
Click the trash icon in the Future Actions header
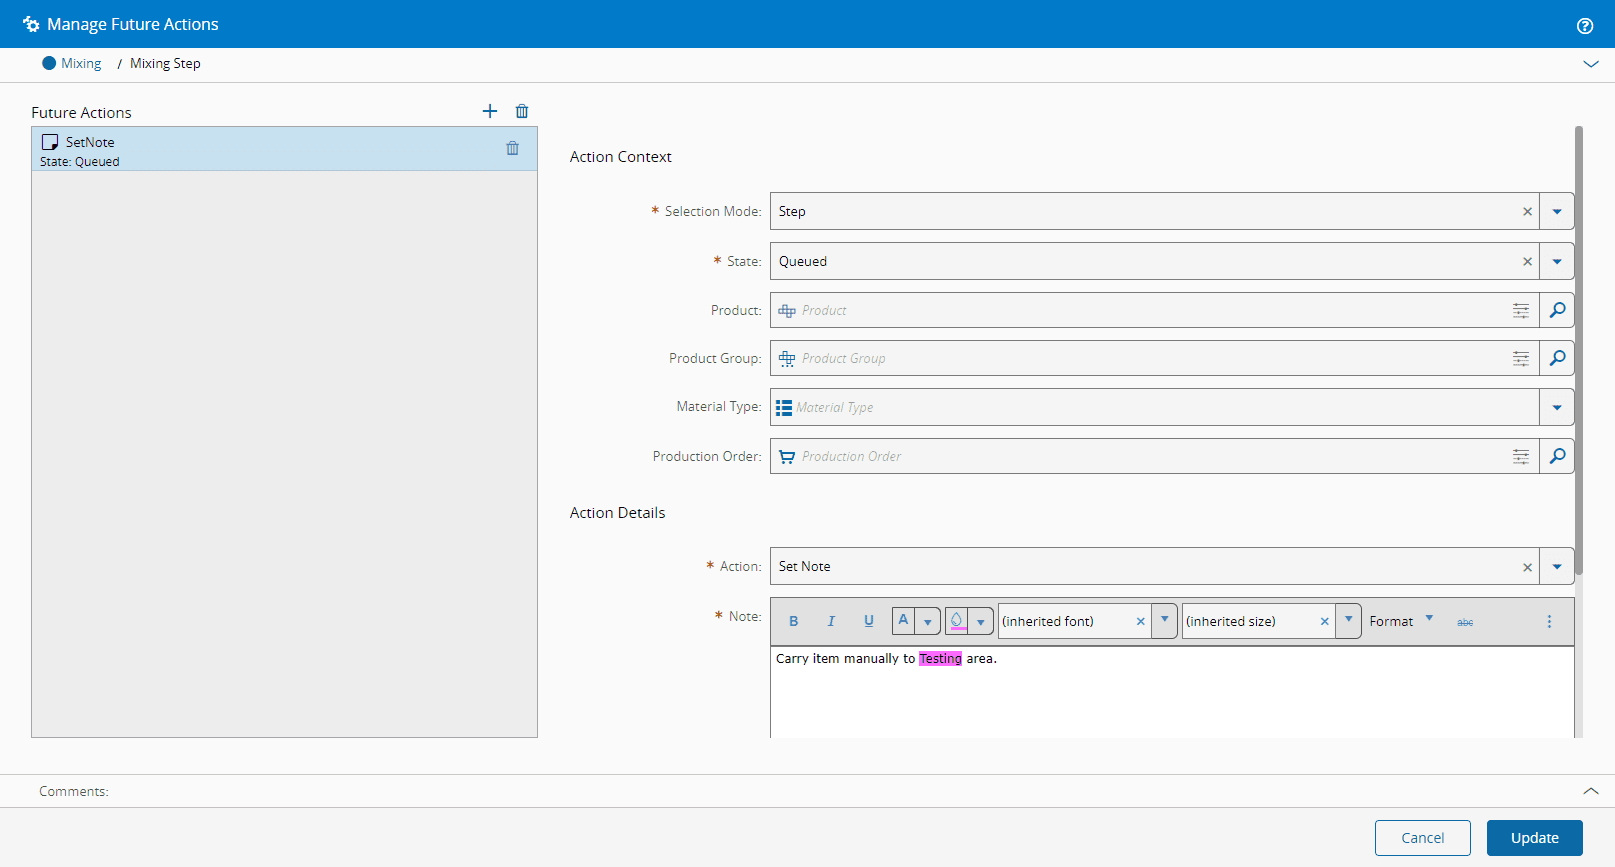[522, 111]
